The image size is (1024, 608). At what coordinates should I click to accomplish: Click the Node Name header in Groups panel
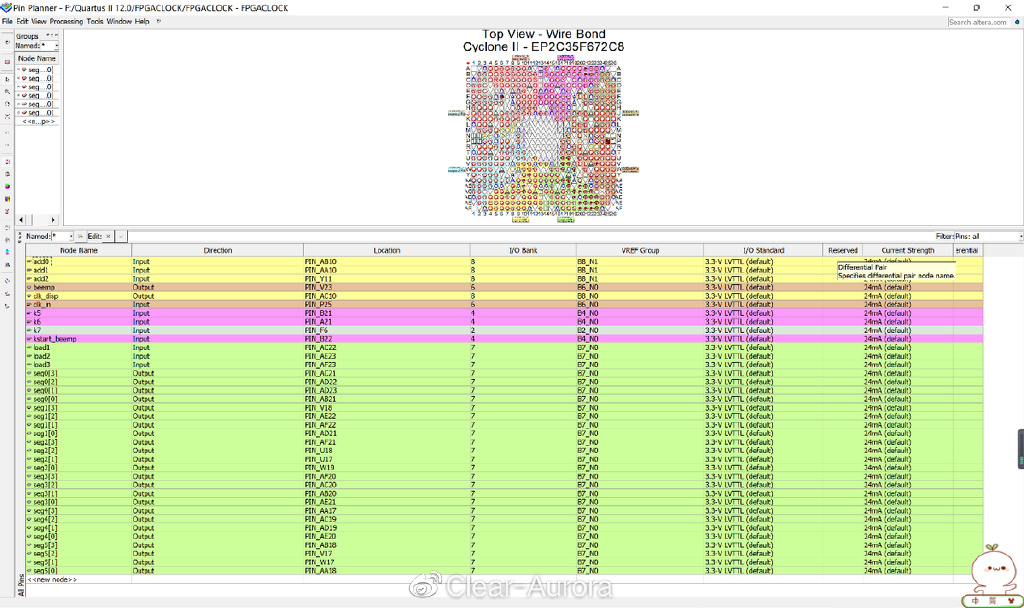tap(37, 58)
